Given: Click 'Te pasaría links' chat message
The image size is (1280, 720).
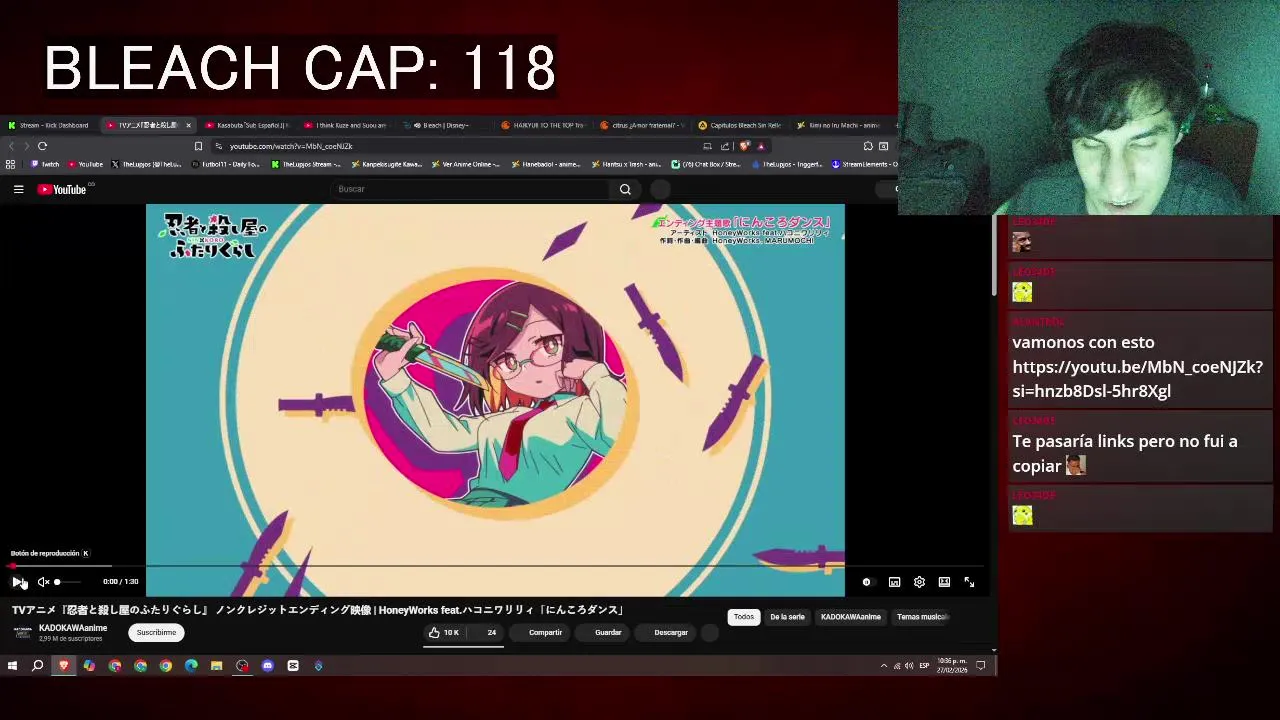Looking at the screenshot, I should click(x=1125, y=454).
